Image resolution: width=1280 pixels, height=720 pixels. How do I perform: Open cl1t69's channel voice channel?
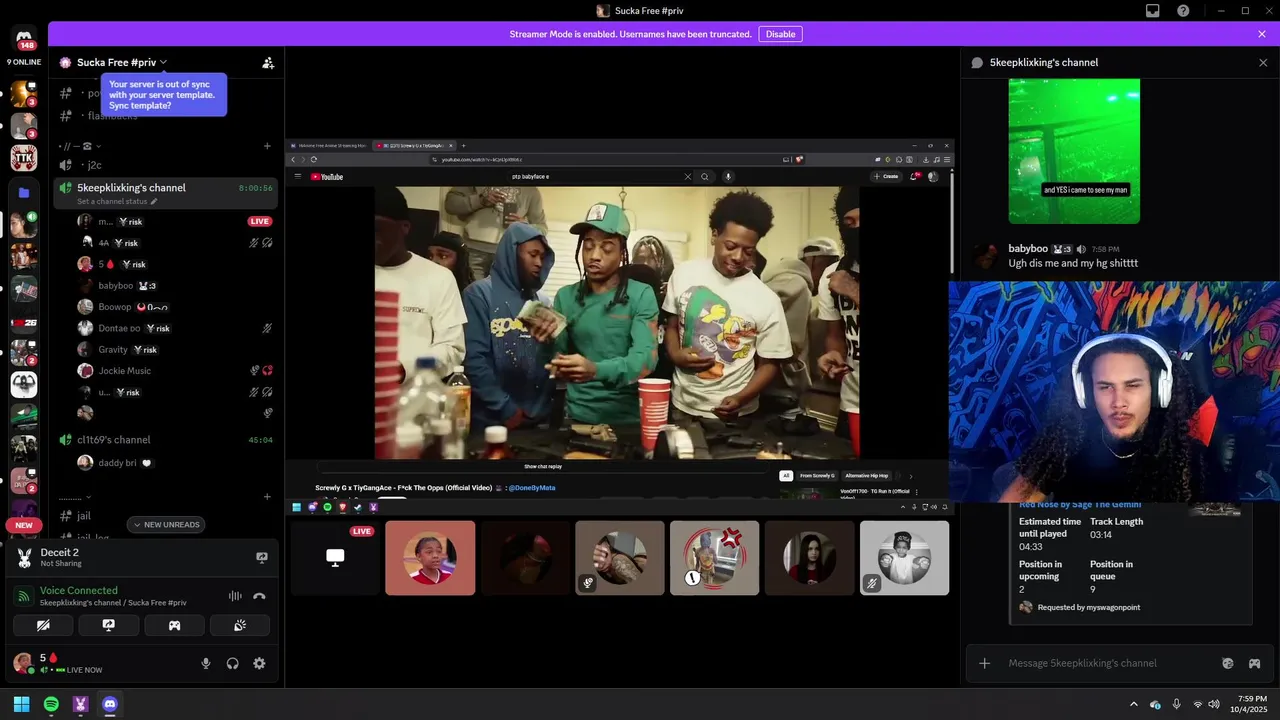pos(165,439)
